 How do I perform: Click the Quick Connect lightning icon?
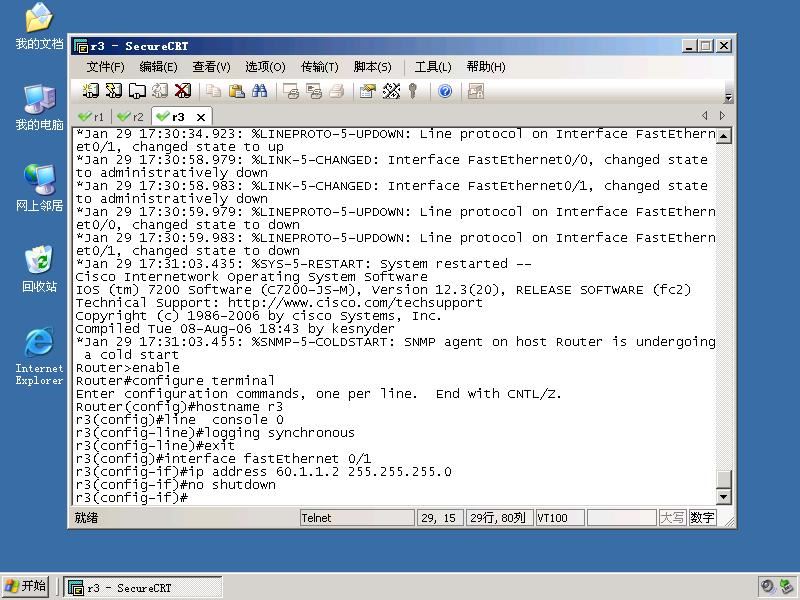coord(114,91)
